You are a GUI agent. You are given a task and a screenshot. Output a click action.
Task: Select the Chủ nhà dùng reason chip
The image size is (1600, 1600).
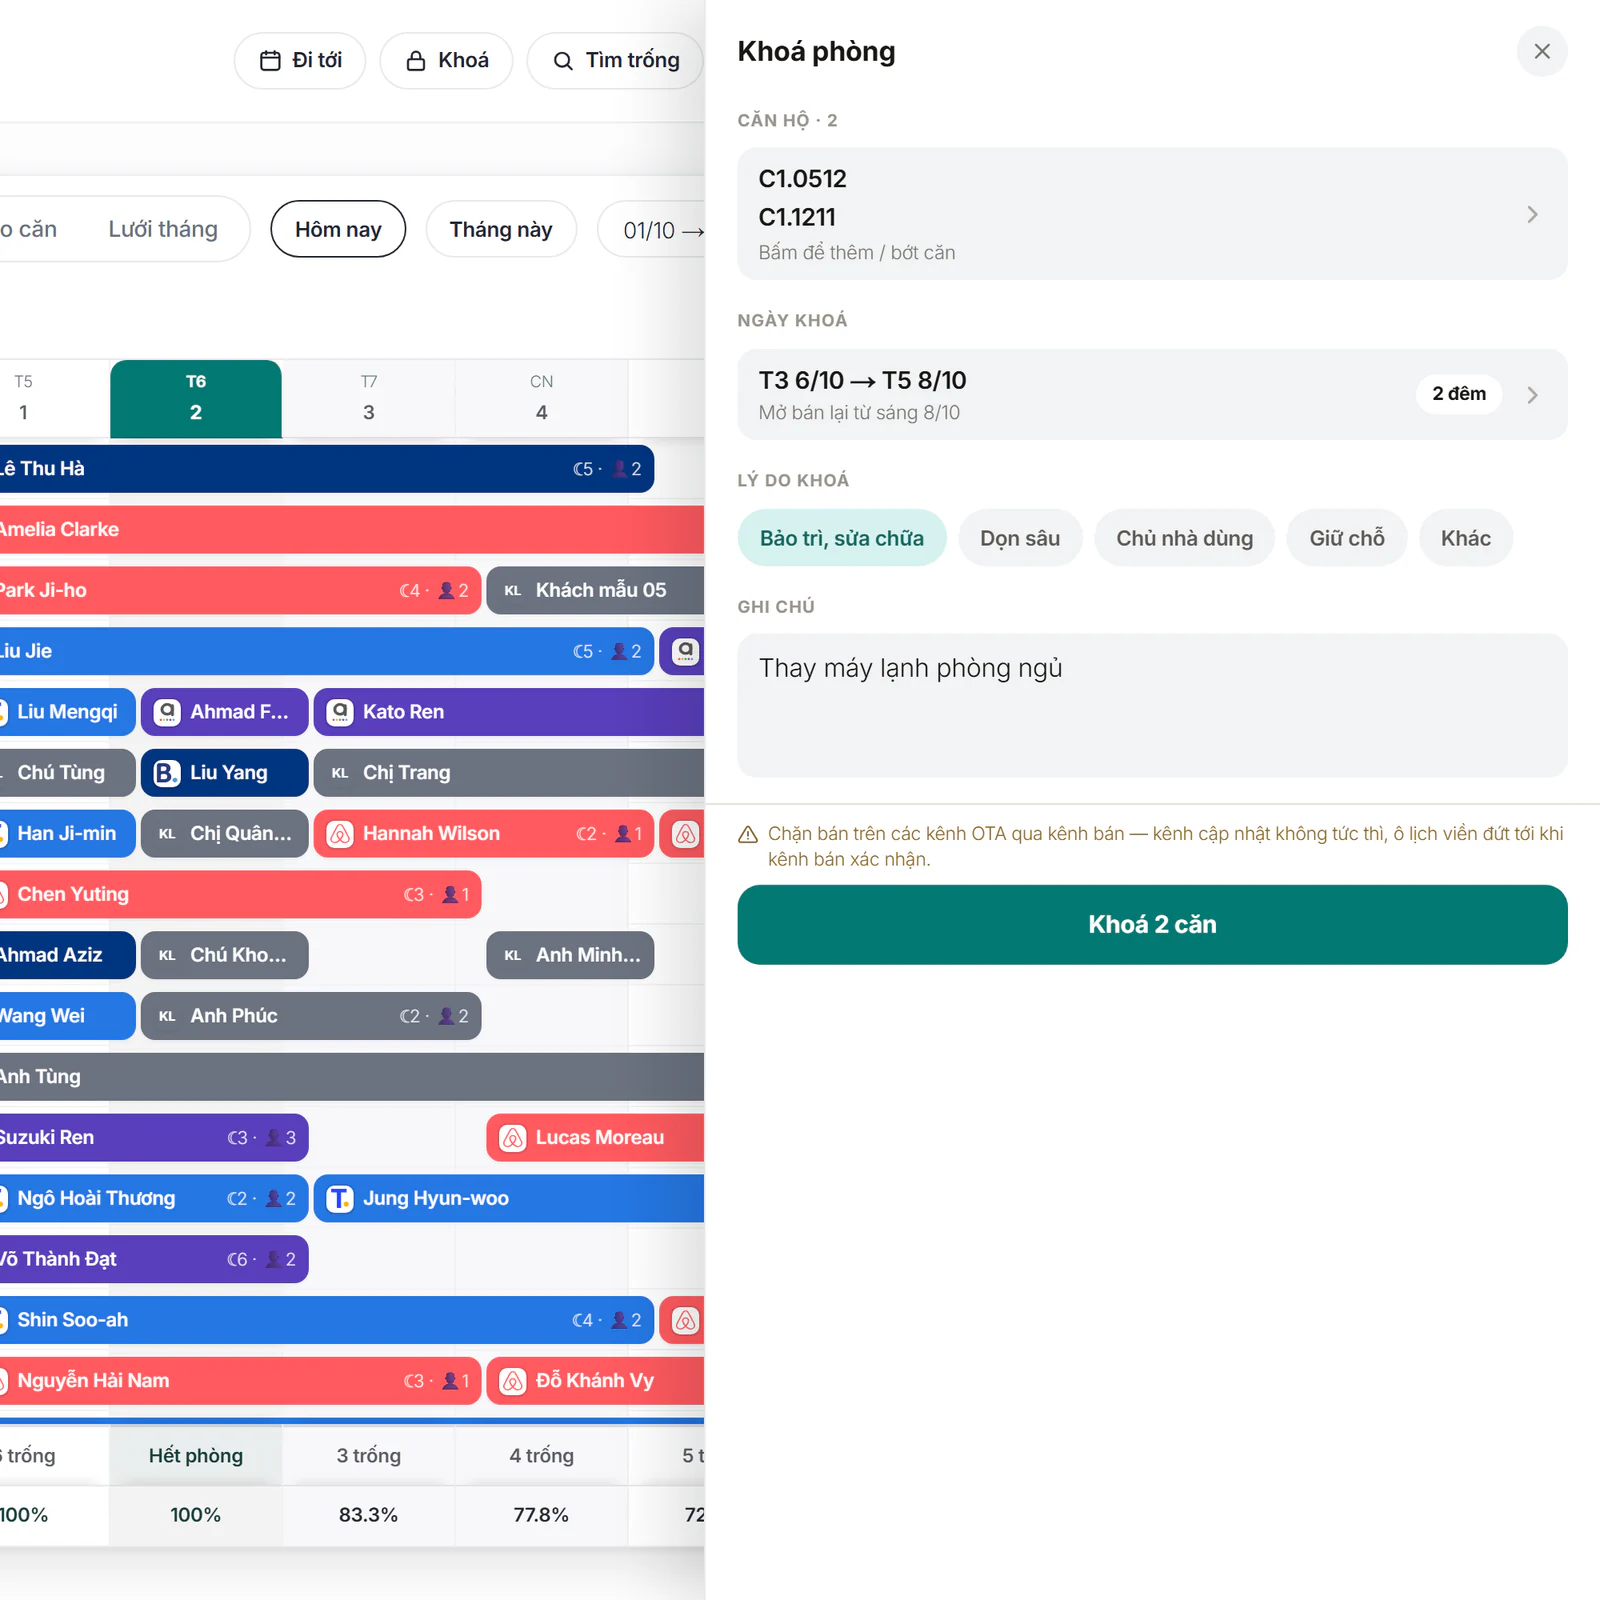[1184, 538]
